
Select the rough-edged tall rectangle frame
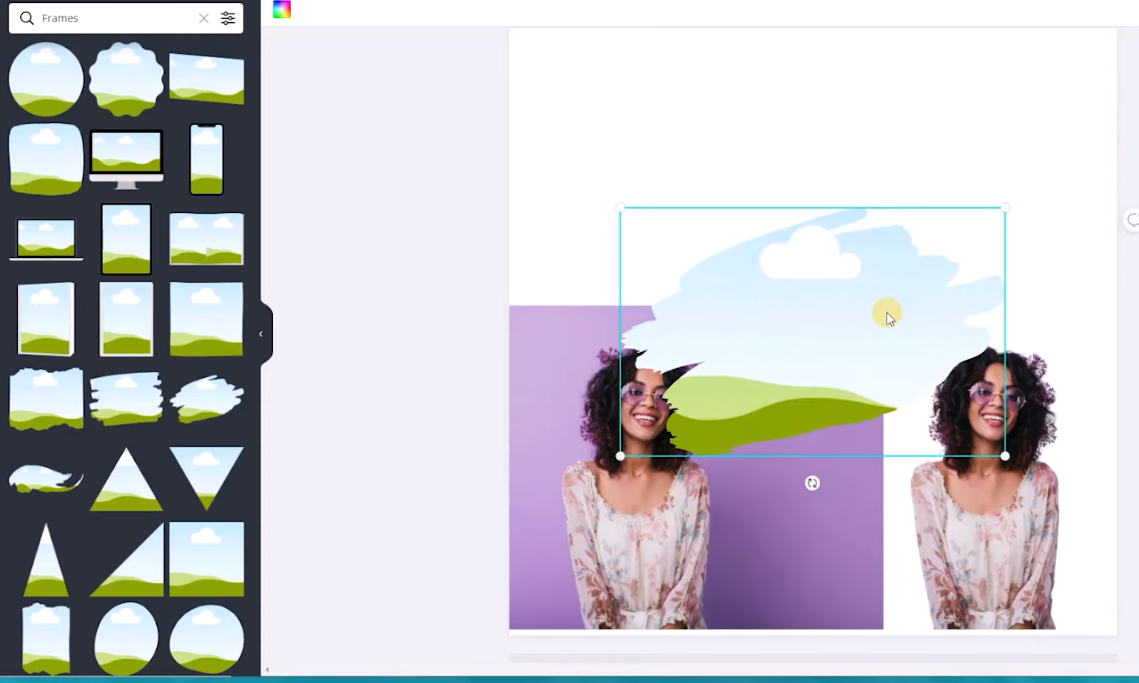coord(46,639)
